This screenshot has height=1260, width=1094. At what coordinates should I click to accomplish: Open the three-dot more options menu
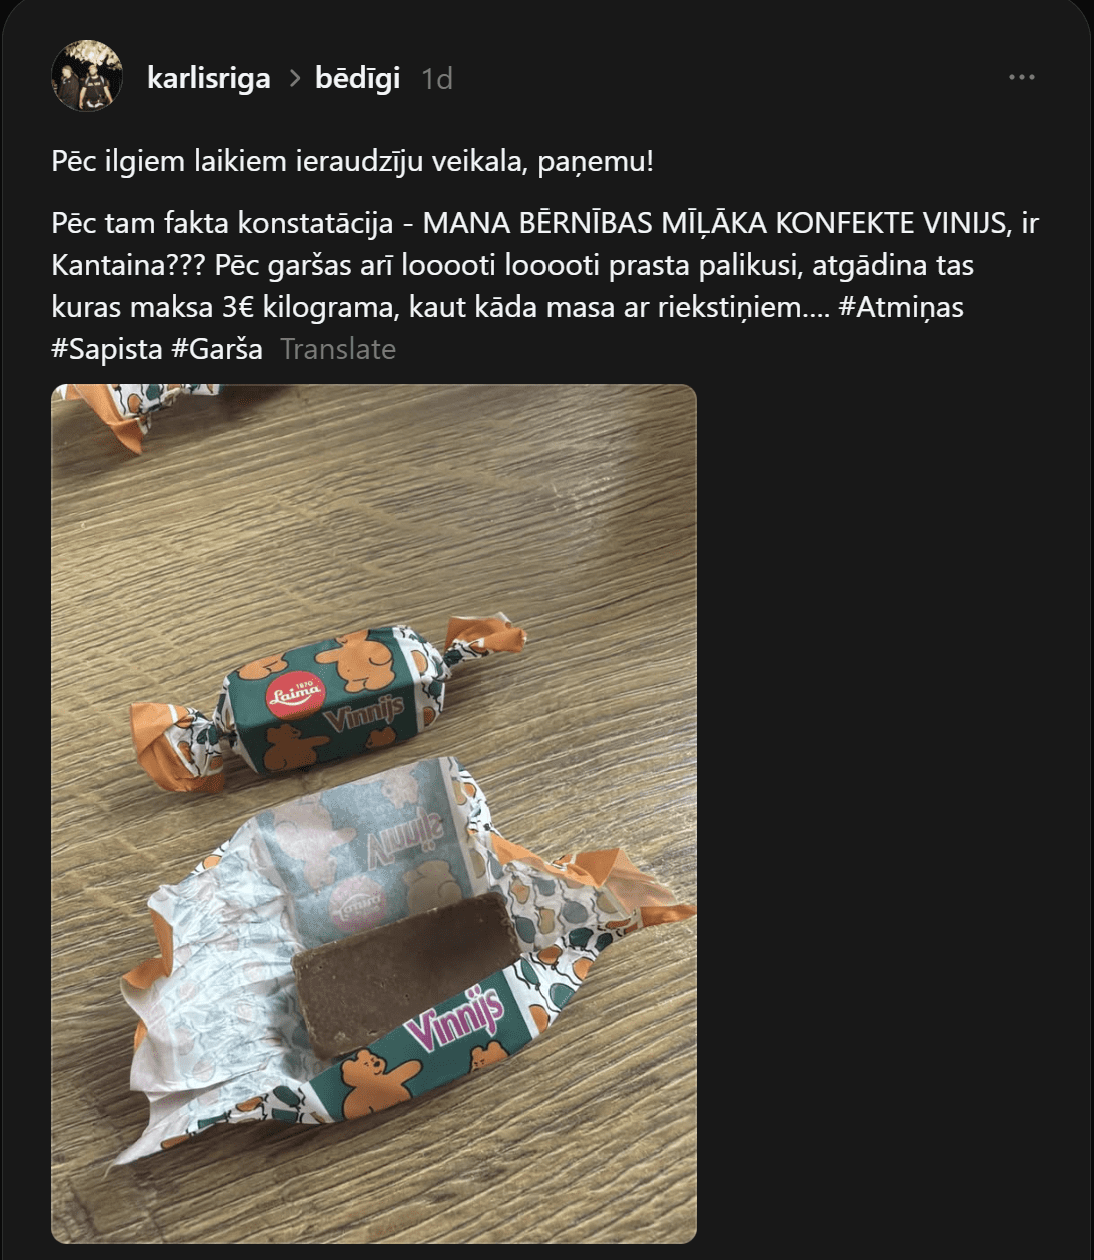(1021, 77)
